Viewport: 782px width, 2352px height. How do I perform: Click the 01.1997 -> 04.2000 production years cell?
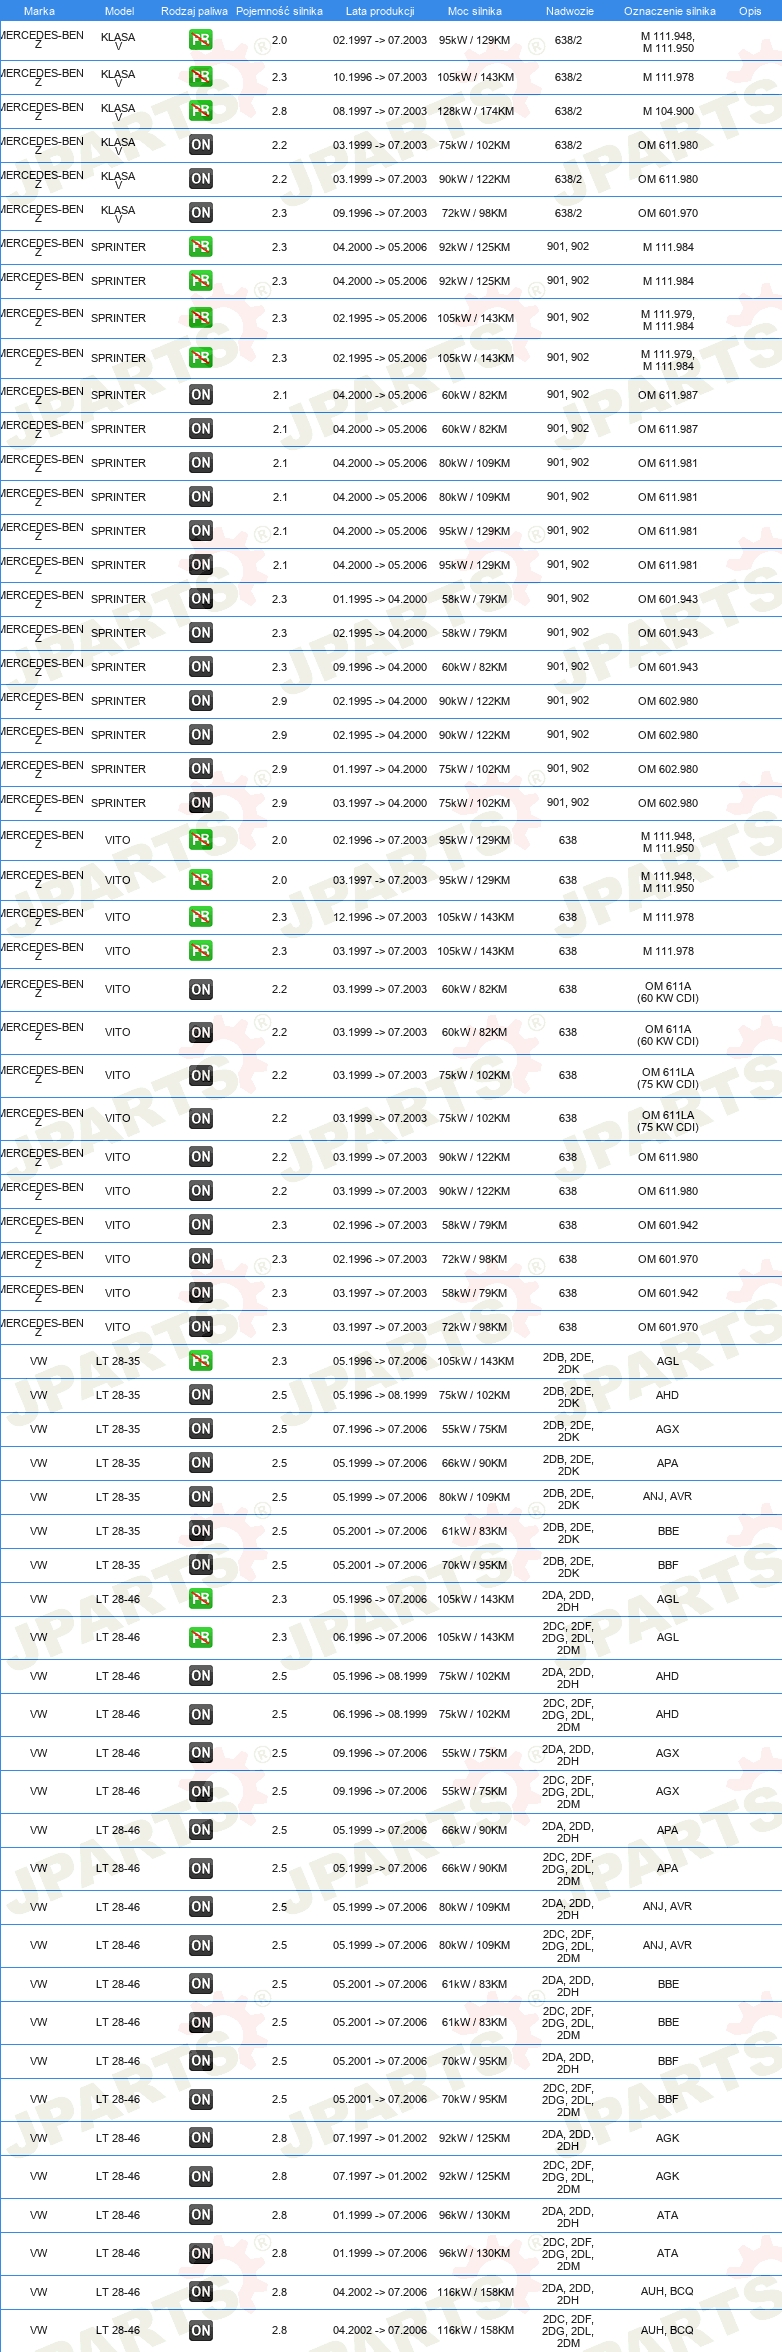pyautogui.click(x=380, y=769)
